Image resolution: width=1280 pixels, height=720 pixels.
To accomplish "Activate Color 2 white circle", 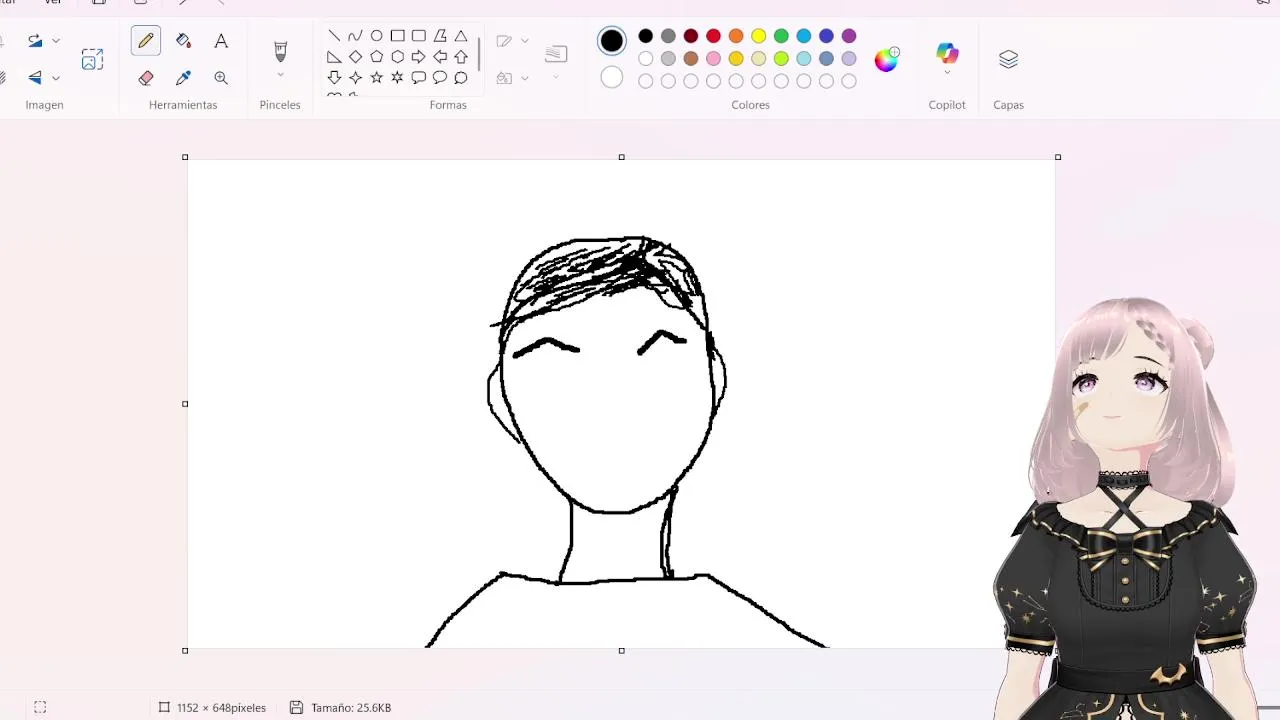I will (x=612, y=78).
